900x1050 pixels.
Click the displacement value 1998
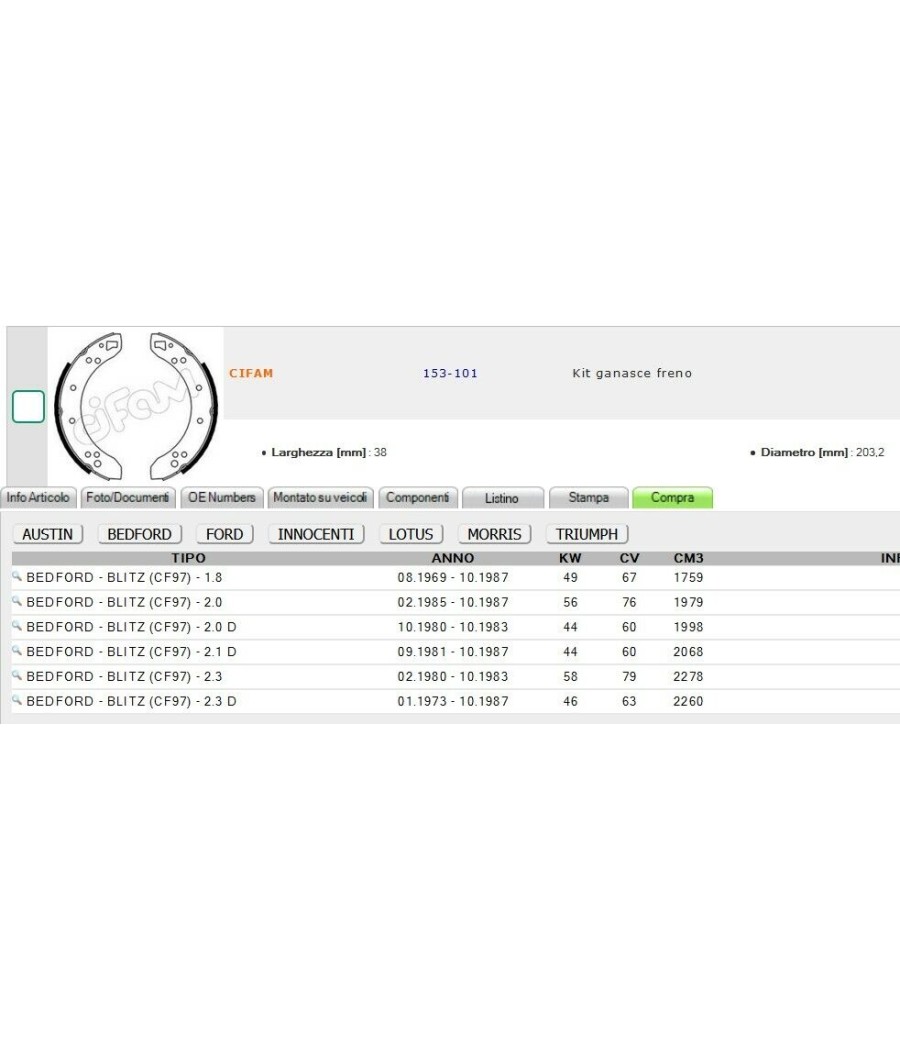688,627
